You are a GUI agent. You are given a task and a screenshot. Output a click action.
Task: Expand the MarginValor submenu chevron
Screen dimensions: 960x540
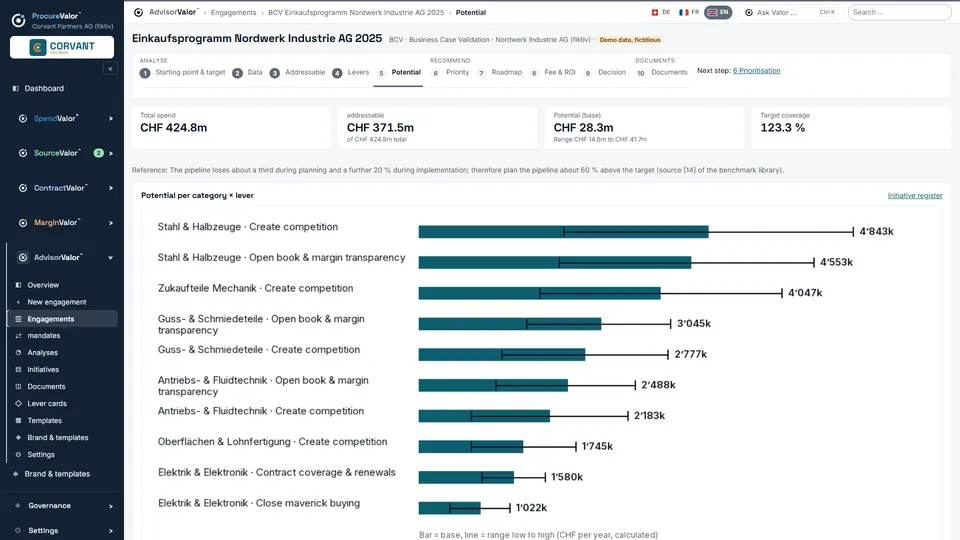coord(111,223)
